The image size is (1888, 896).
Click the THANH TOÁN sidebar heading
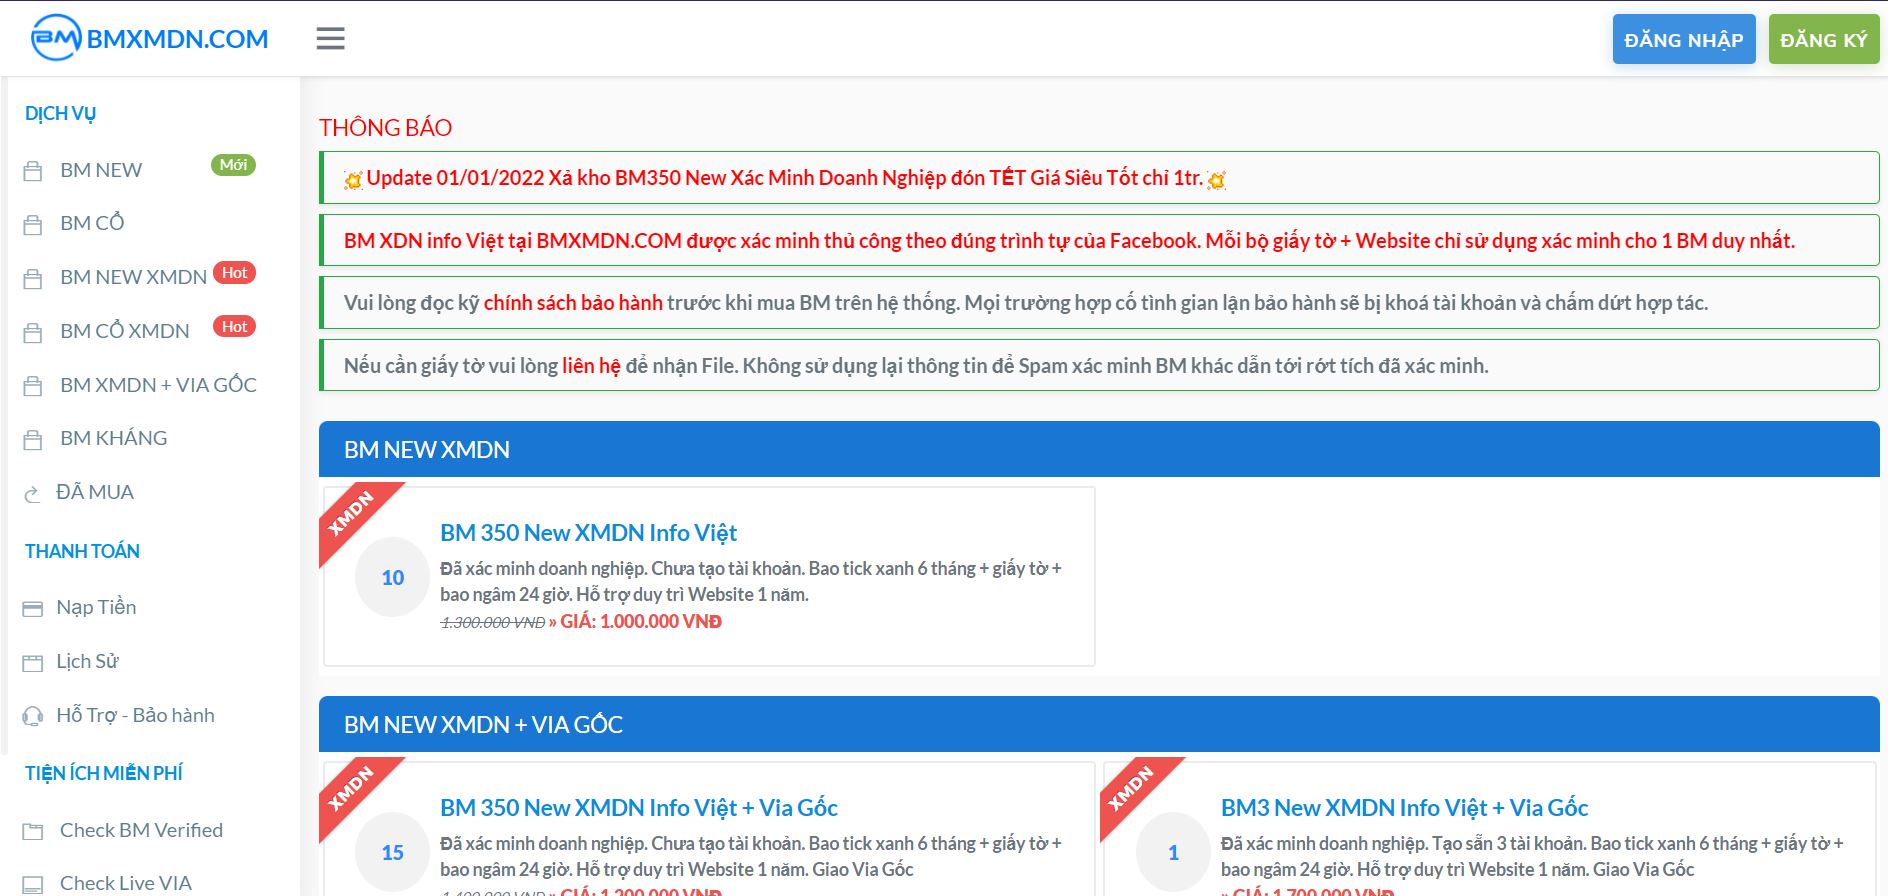(x=82, y=551)
